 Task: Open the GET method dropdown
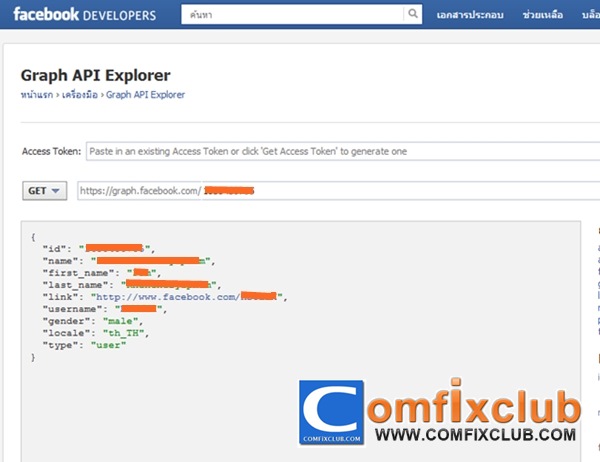tap(44, 191)
